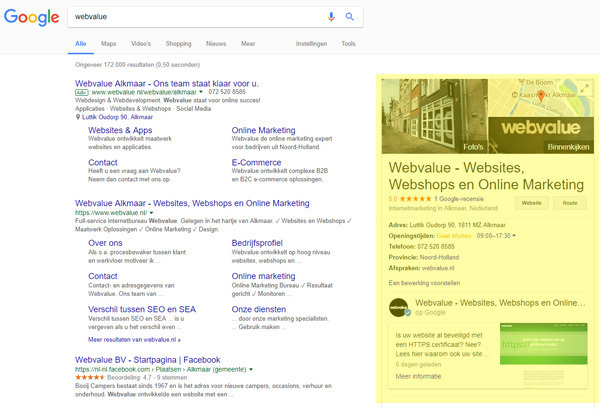Image resolution: width=600 pixels, height=409 pixels.
Task: Open Webvalue BV - Startpagina | Facebook result
Action: click(148, 360)
